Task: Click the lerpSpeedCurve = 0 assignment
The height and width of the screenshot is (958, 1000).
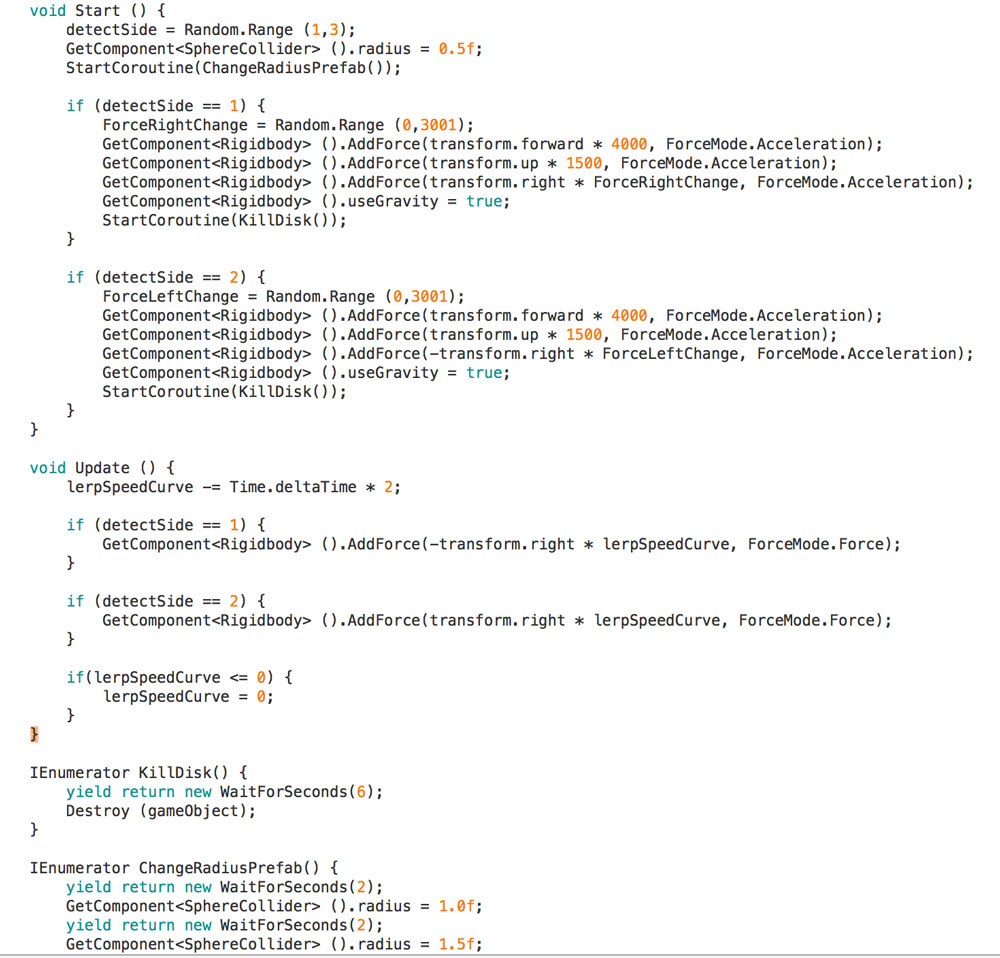Action: click(187, 696)
